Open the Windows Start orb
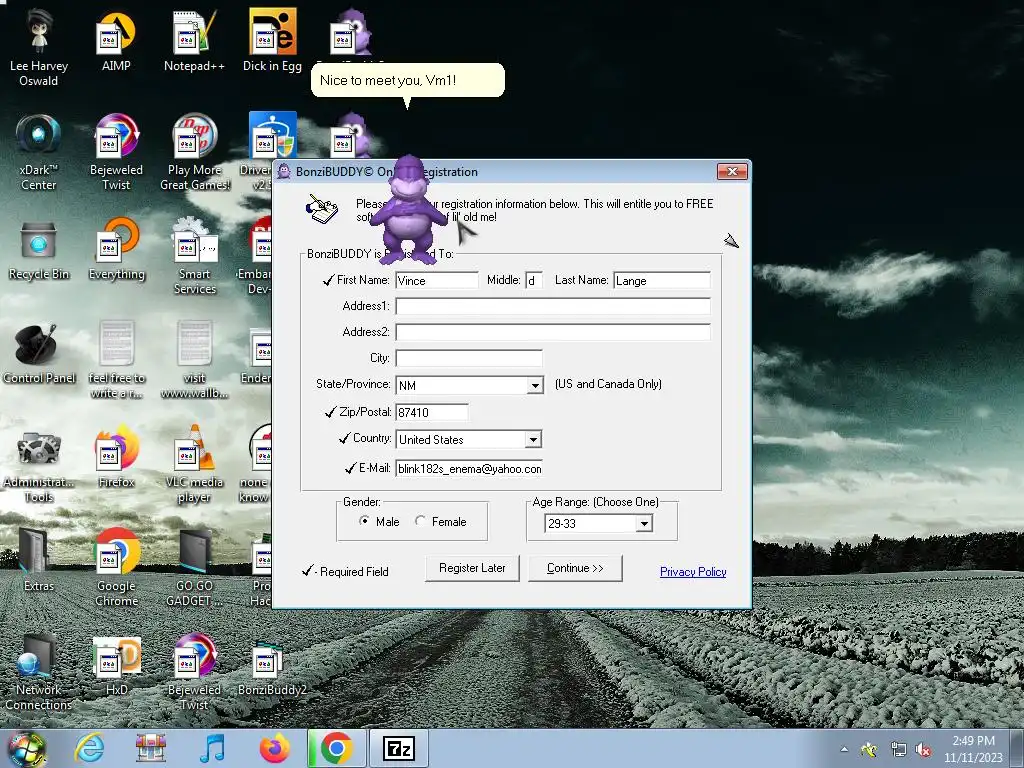The width and height of the screenshot is (1024, 768). [26, 749]
